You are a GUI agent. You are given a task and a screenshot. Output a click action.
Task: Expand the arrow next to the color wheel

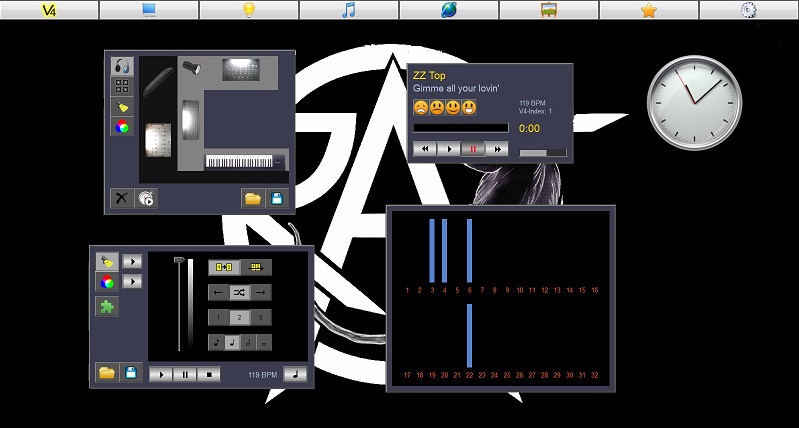[132, 282]
